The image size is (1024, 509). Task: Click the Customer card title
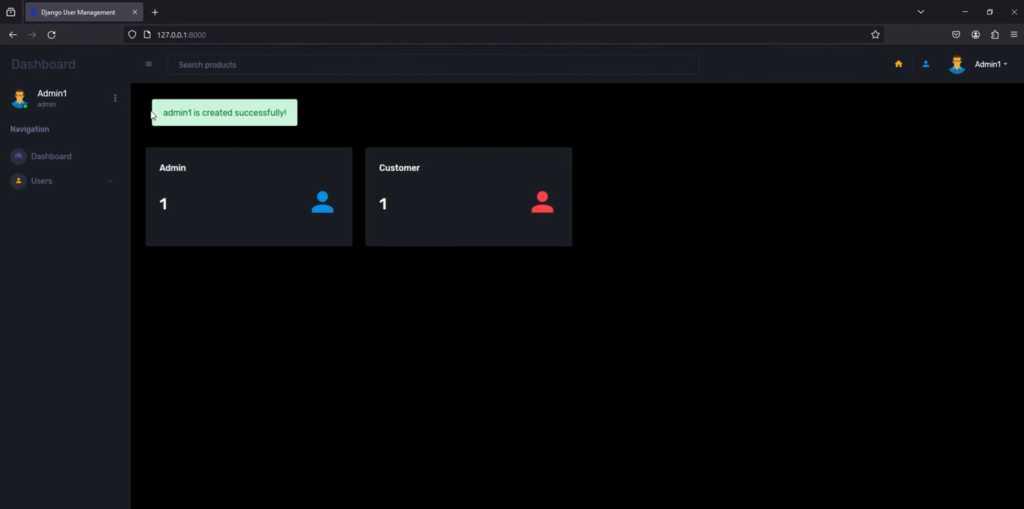point(399,168)
